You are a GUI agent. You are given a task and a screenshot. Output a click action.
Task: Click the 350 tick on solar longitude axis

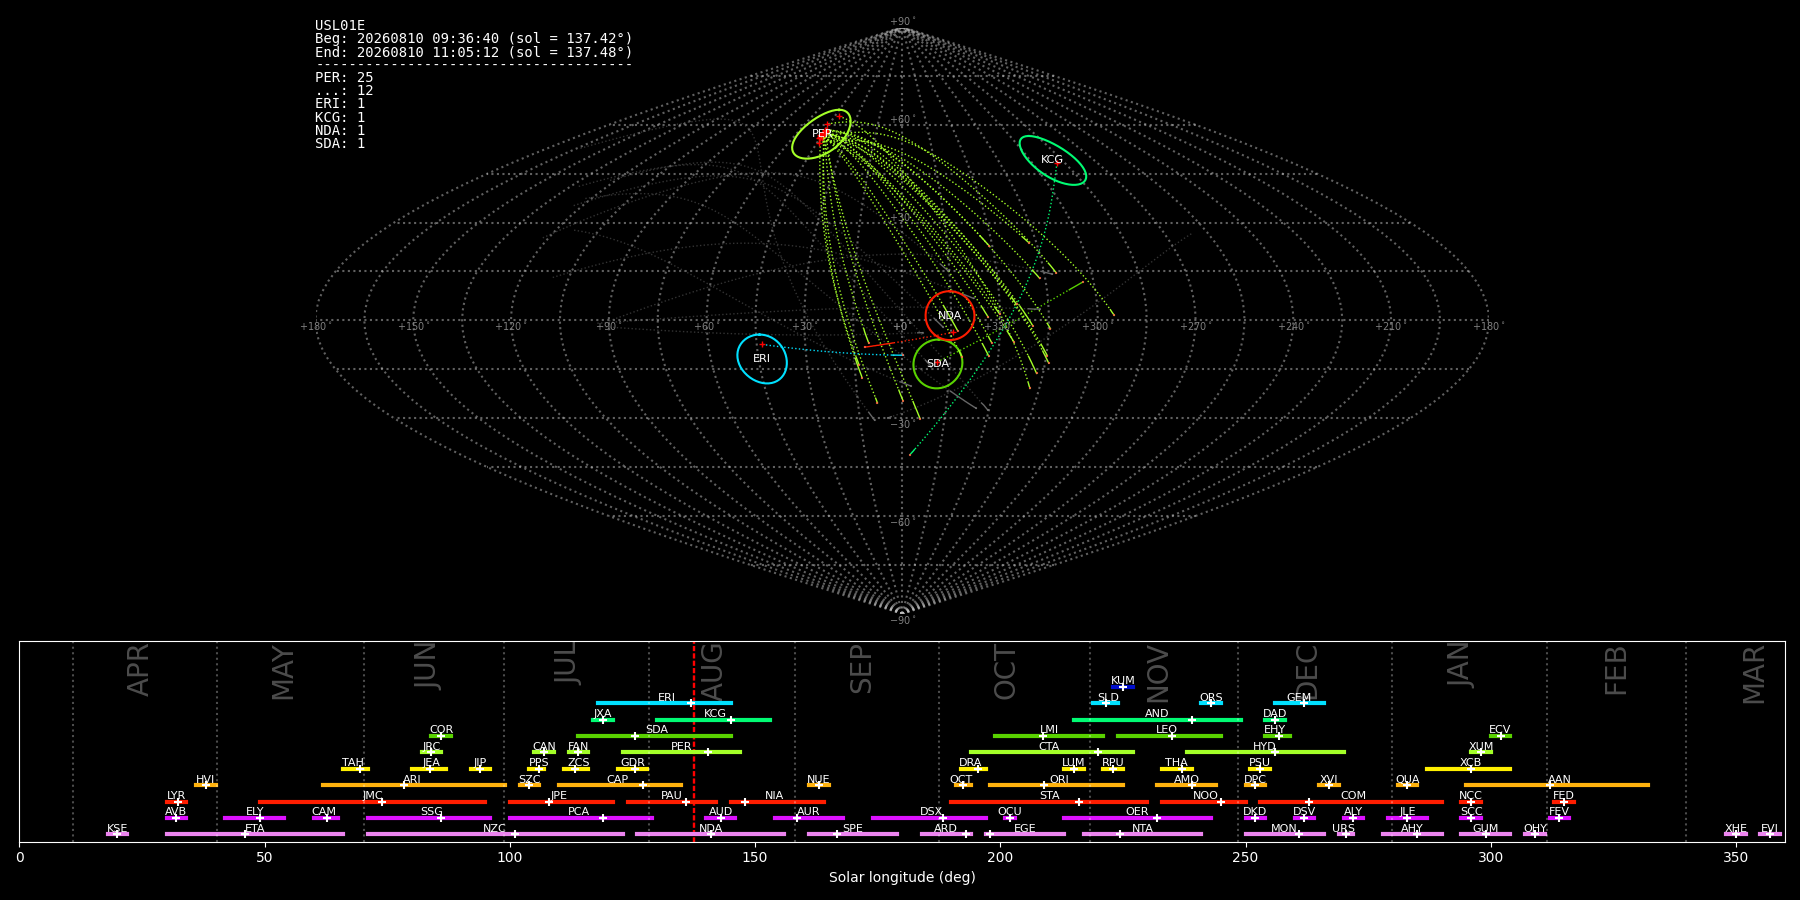click(1736, 857)
